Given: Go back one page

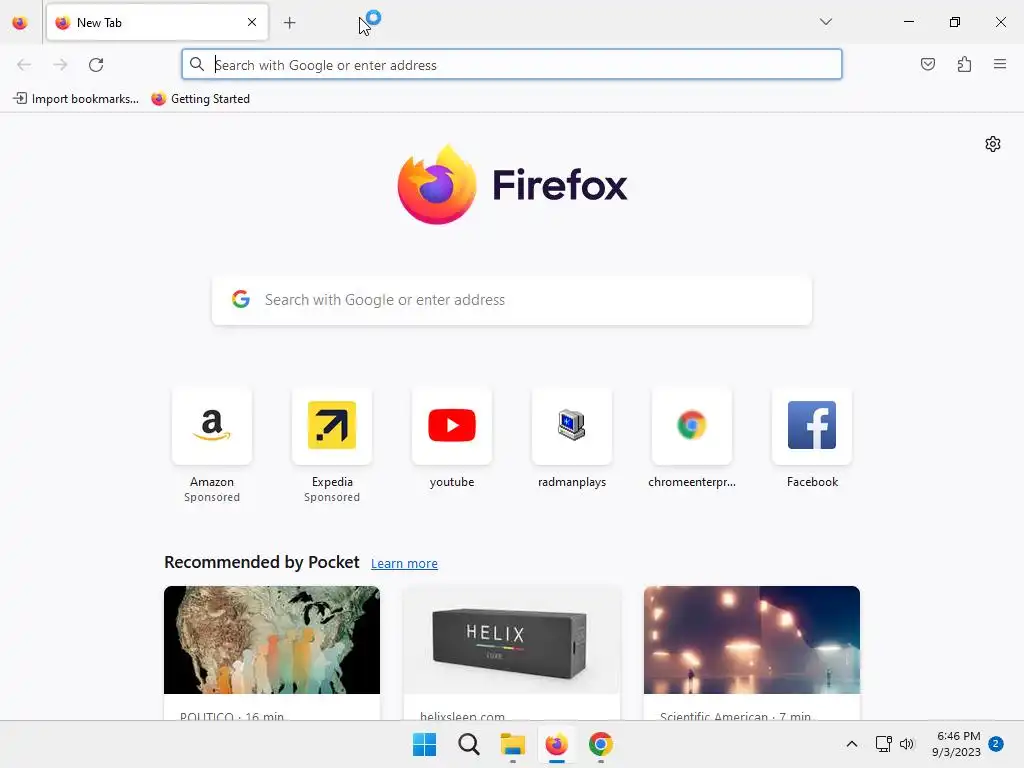Looking at the screenshot, I should (x=24, y=65).
